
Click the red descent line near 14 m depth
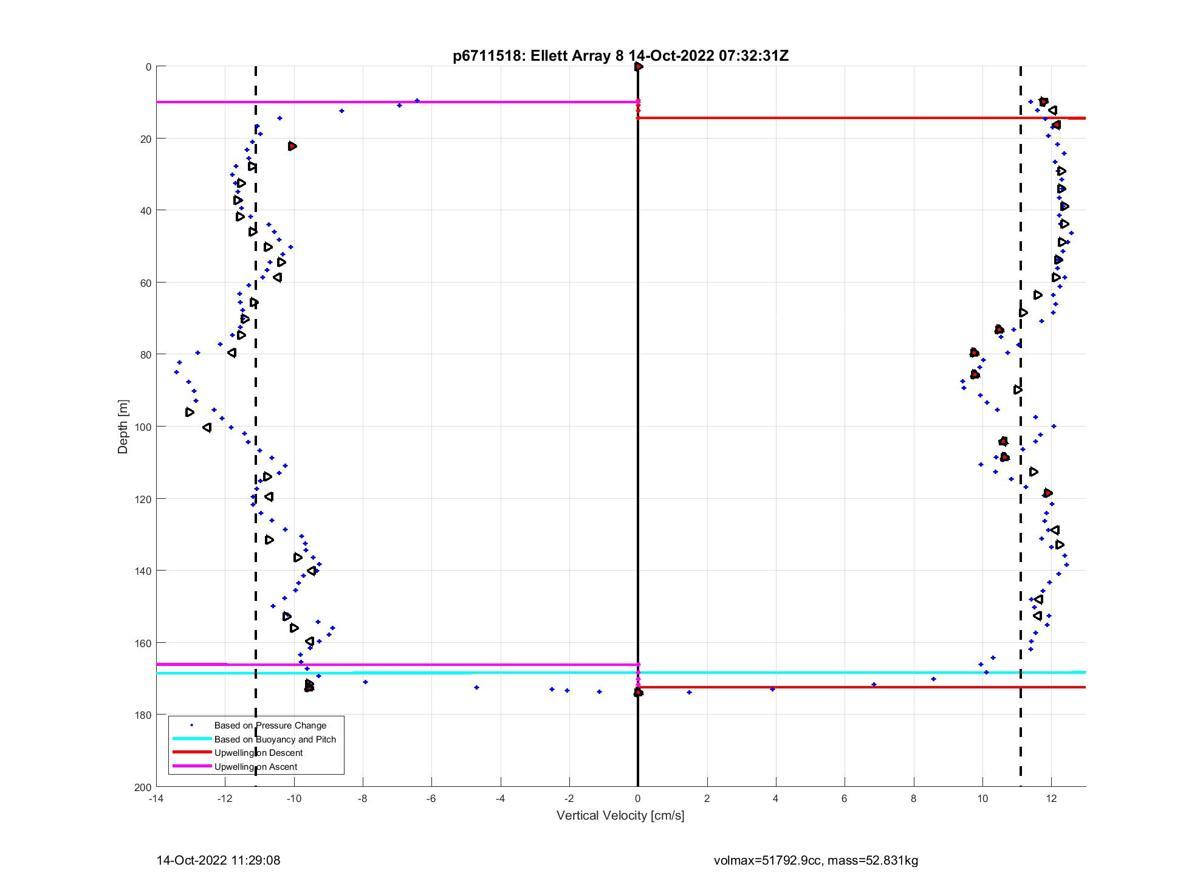[861, 118]
